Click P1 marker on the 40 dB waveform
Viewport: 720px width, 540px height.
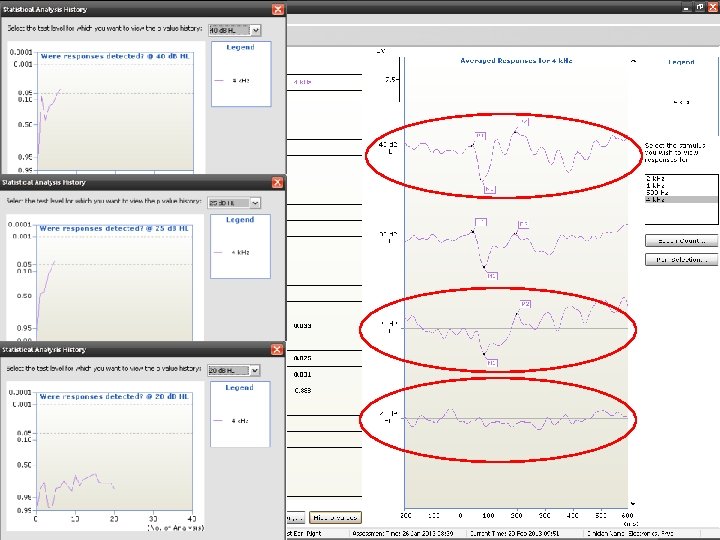480,136
